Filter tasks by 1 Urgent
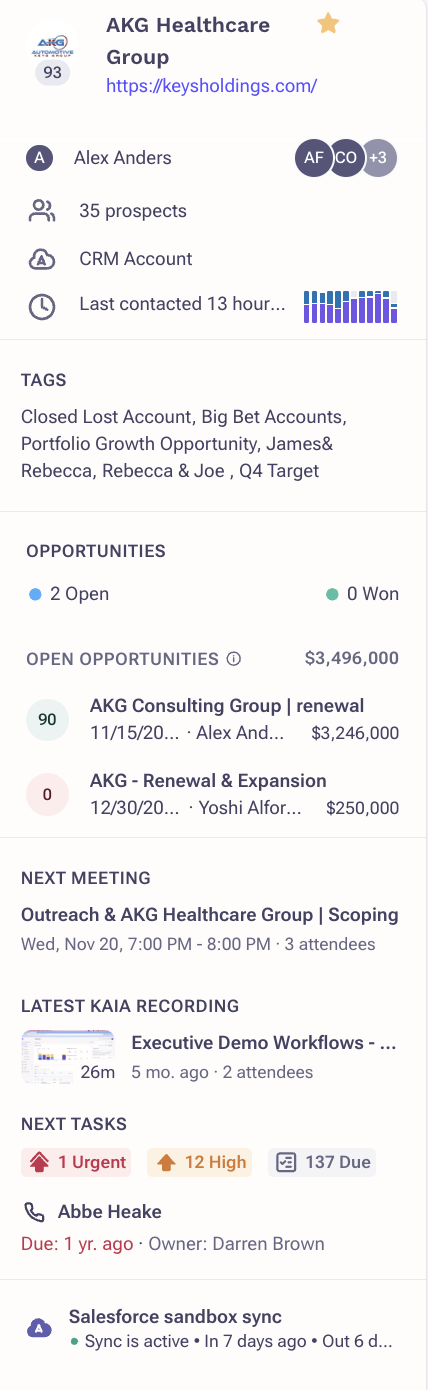The image size is (428, 1390). [x=76, y=1162]
